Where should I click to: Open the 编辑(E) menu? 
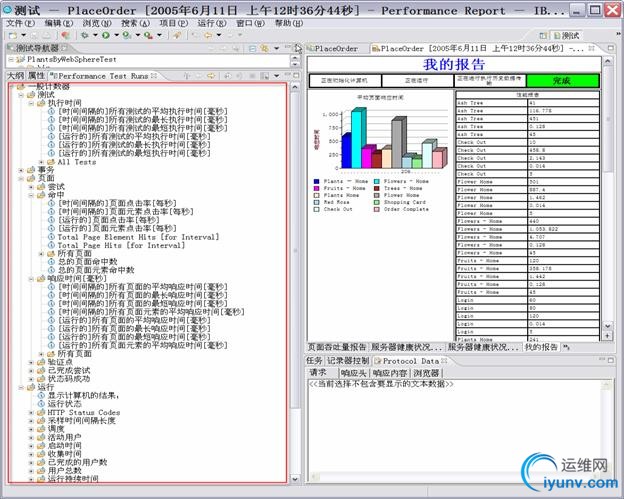click(x=59, y=23)
